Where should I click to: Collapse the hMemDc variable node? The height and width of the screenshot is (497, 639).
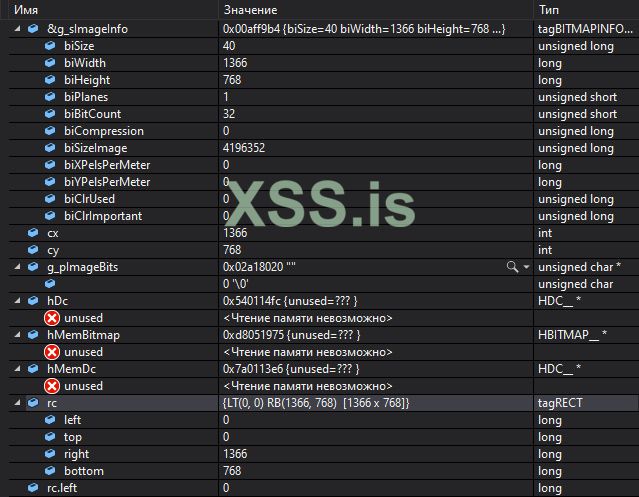tap(17, 369)
